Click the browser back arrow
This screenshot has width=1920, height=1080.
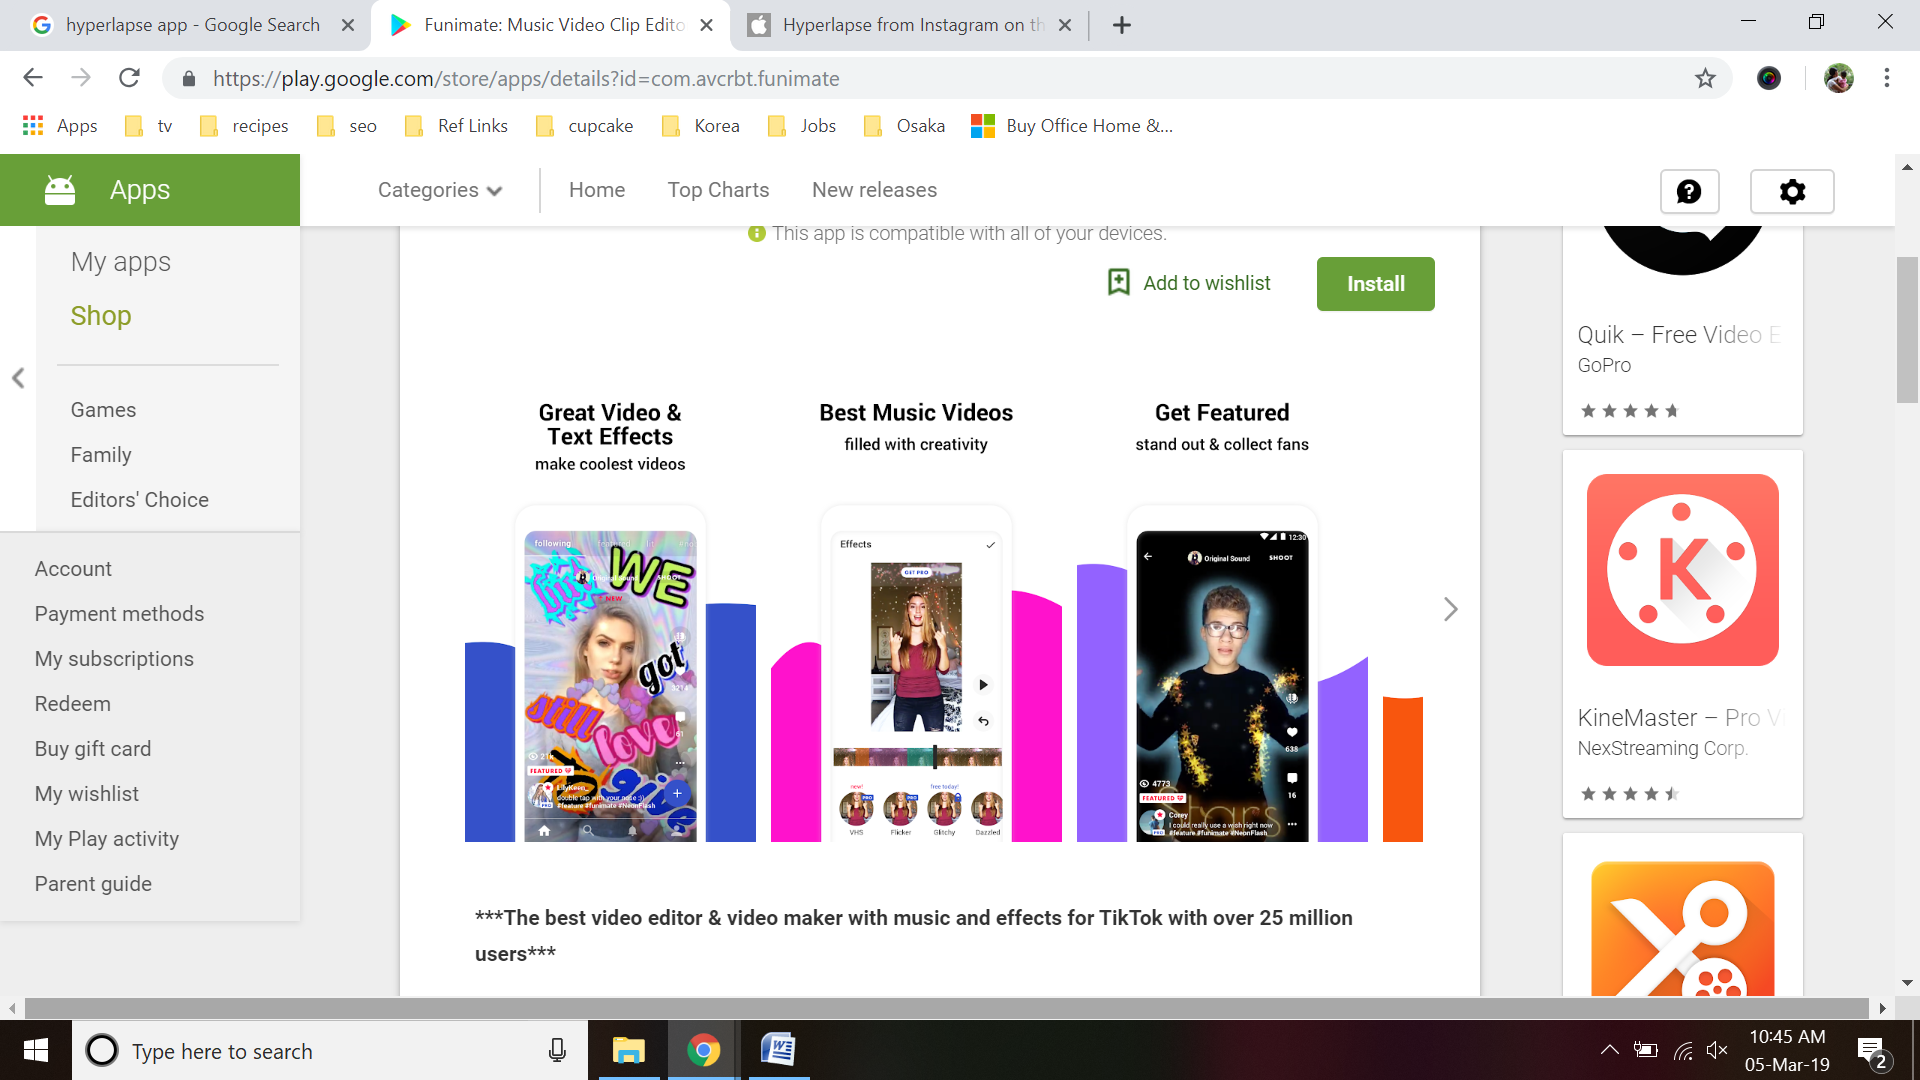33,78
